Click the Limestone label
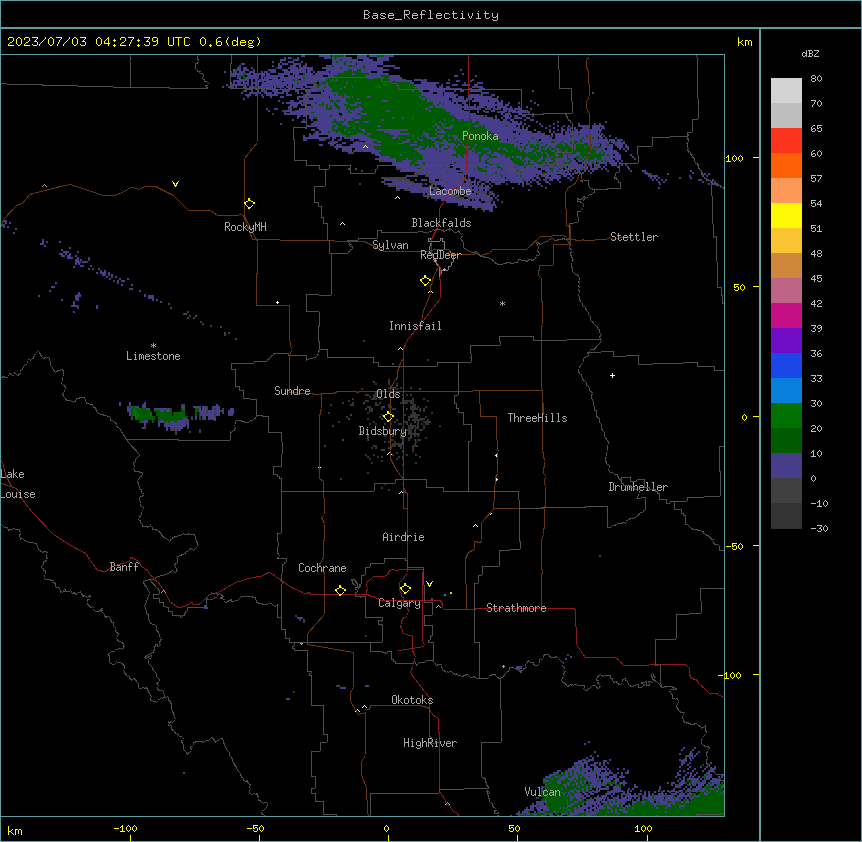This screenshot has width=862, height=842. coord(153,356)
